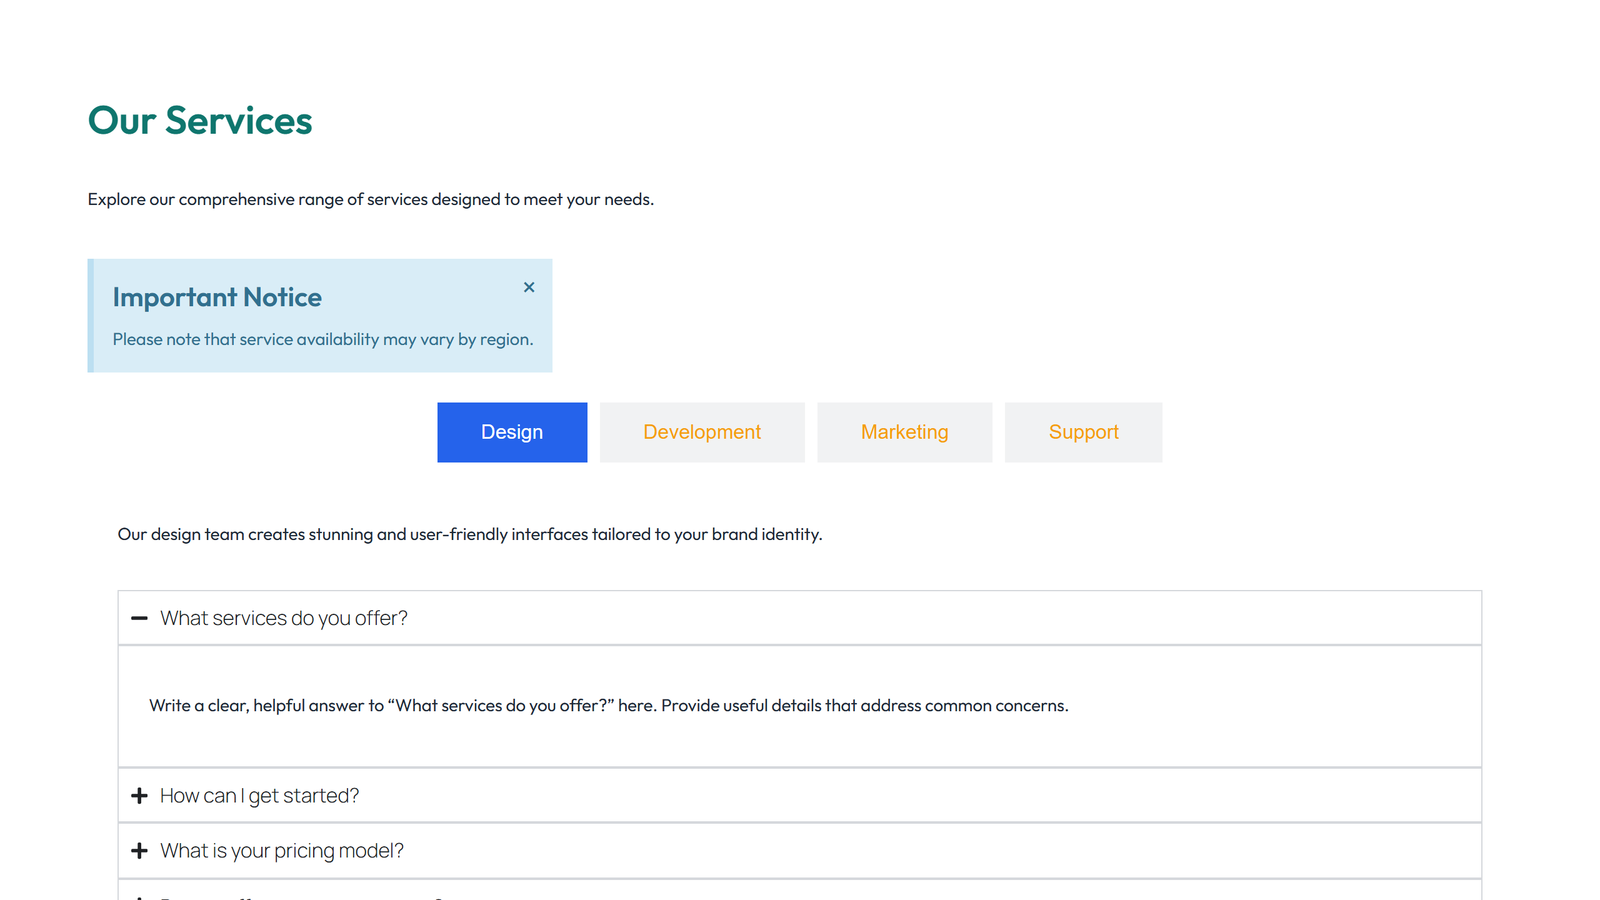Click the plus icon beside 'What is your pricing model?'
1600x900 pixels.
139,850
